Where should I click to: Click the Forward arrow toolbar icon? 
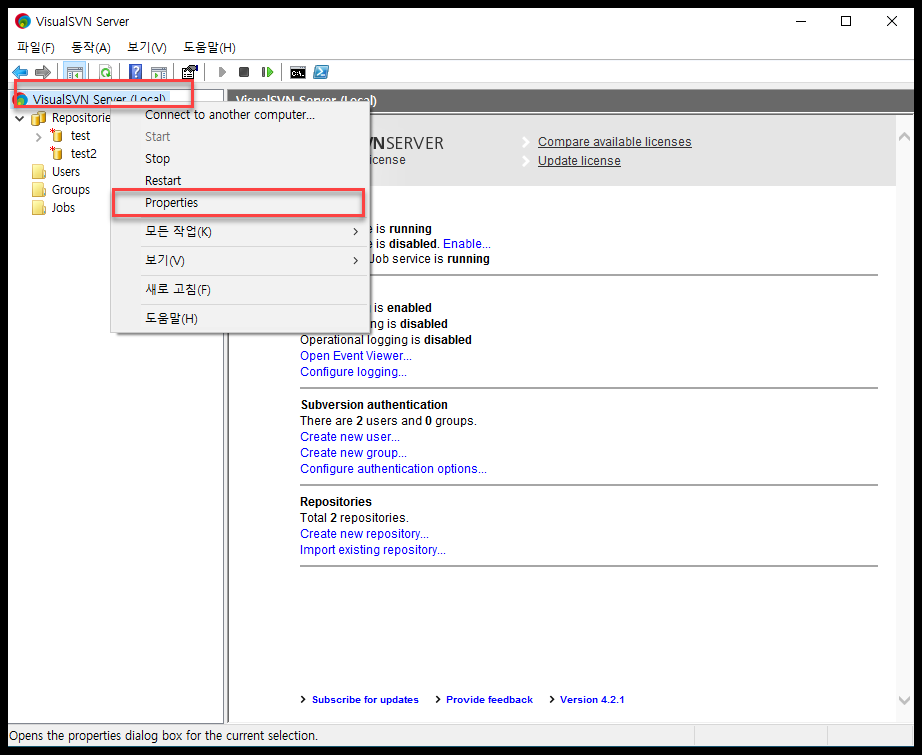(42, 72)
